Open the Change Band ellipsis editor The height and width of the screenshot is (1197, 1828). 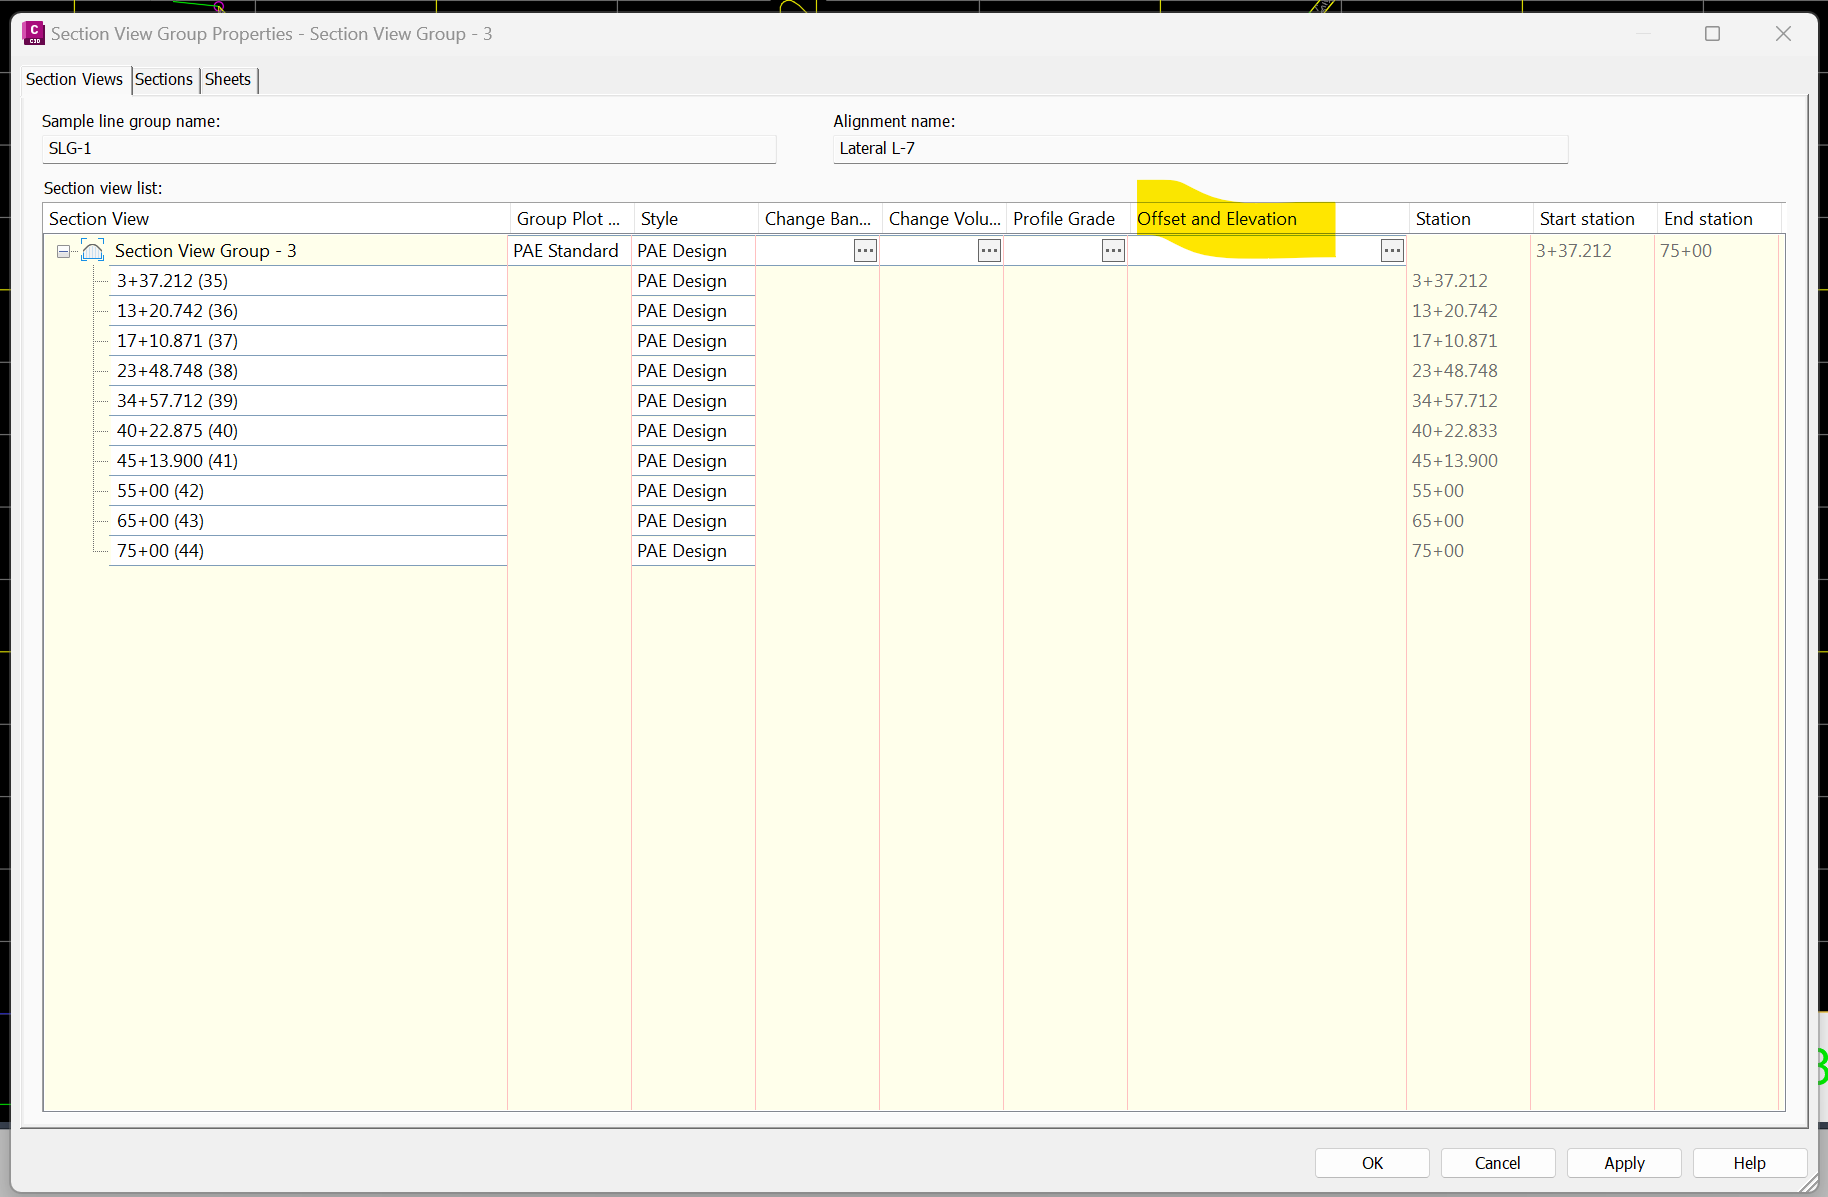pyautogui.click(x=864, y=250)
